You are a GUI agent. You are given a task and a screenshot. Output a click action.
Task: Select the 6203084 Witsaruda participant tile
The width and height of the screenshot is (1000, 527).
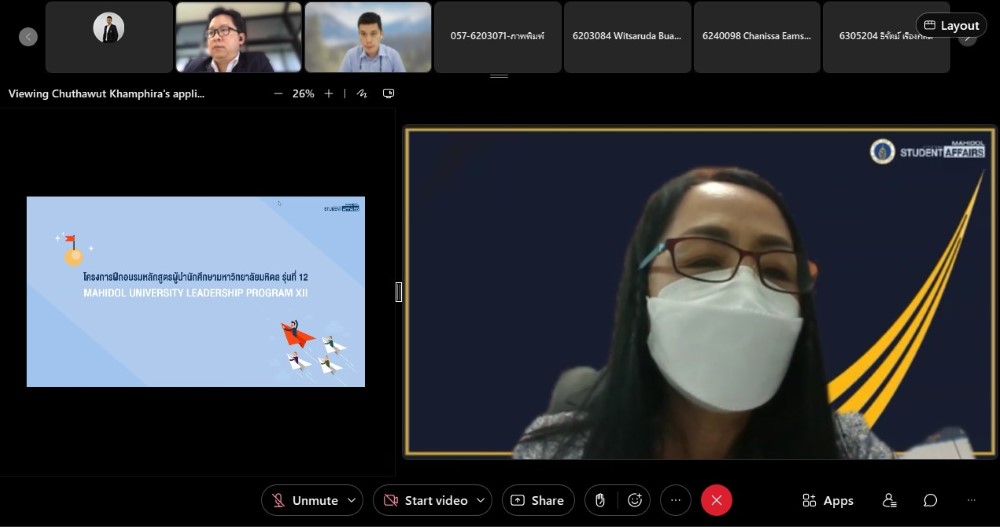tap(627, 36)
